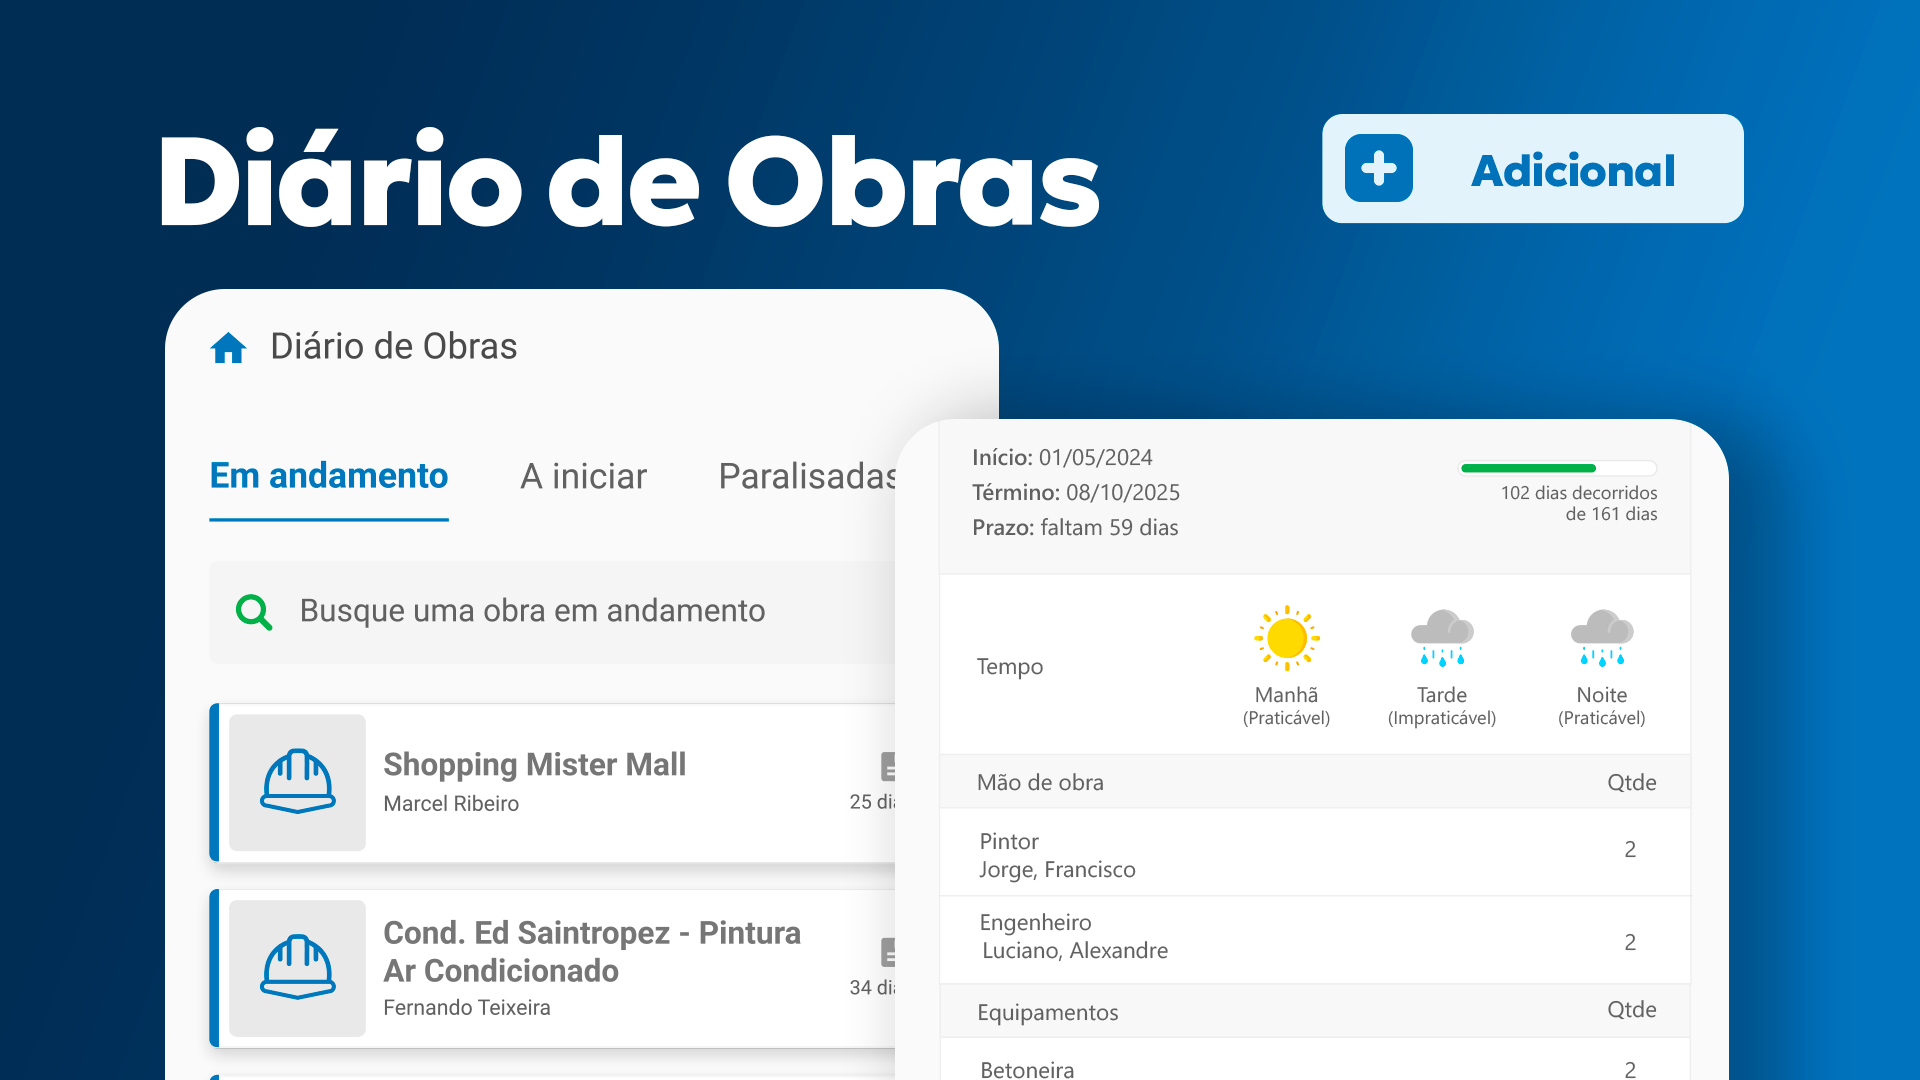Click the blue plus icon beside Adicional
The height and width of the screenshot is (1080, 1920).
1378,169
